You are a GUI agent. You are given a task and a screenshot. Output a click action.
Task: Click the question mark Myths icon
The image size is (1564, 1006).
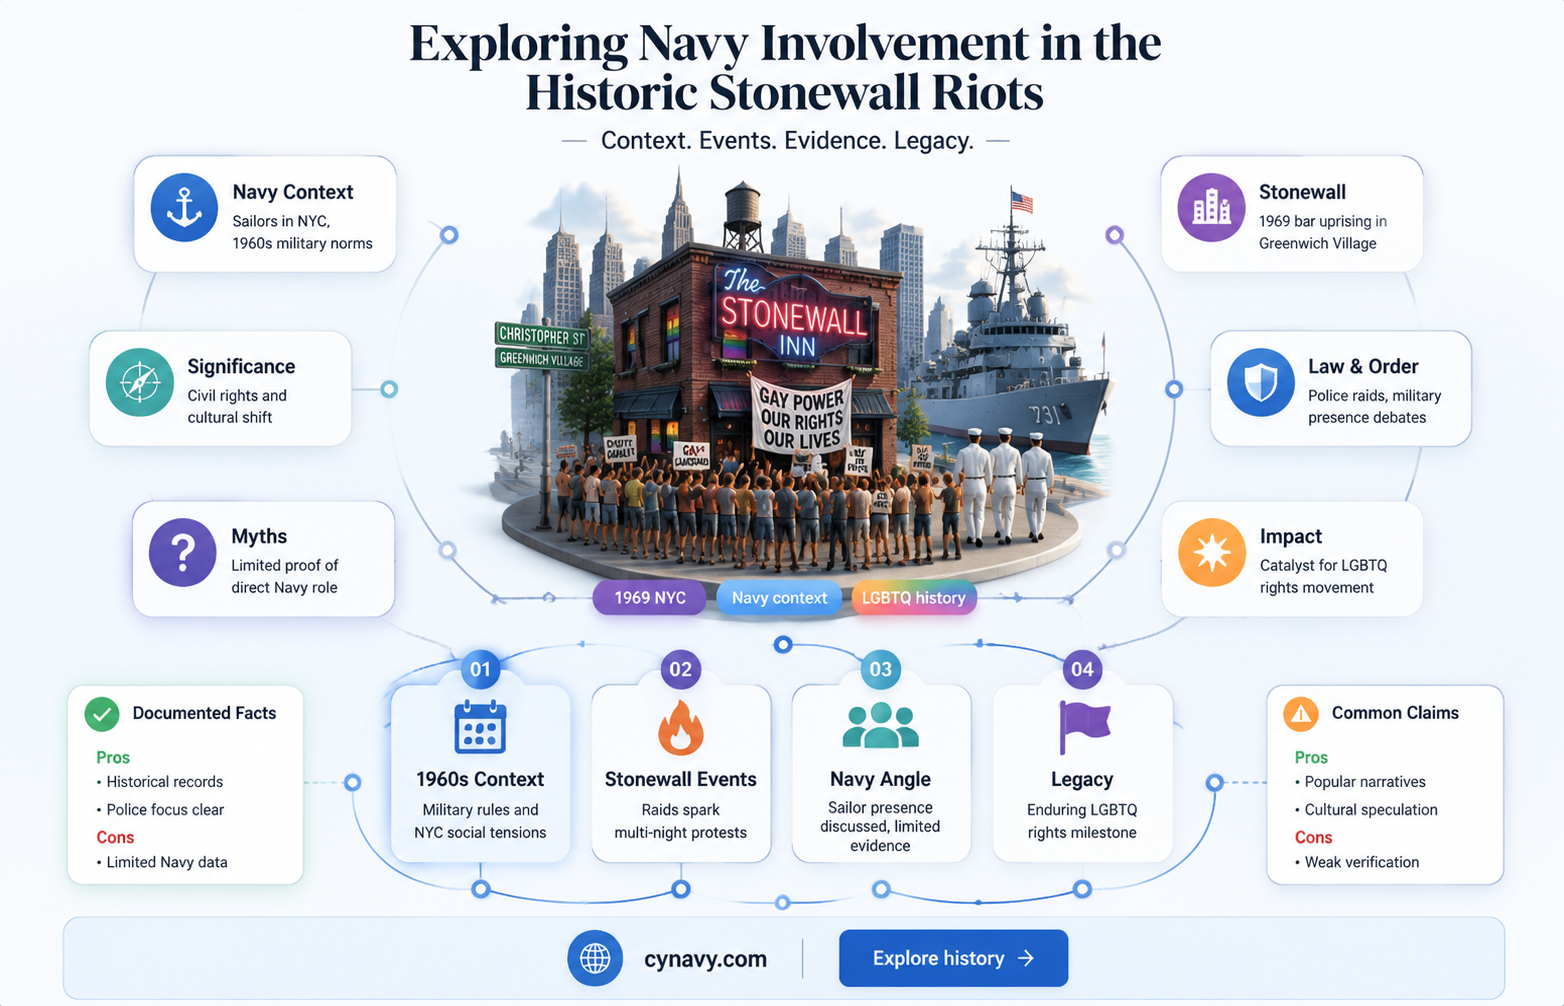[182, 552]
